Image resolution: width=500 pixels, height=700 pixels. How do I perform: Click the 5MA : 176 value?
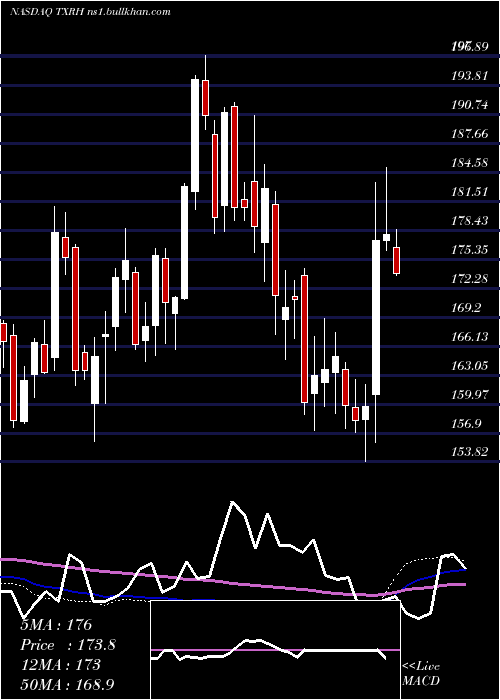coord(56,625)
